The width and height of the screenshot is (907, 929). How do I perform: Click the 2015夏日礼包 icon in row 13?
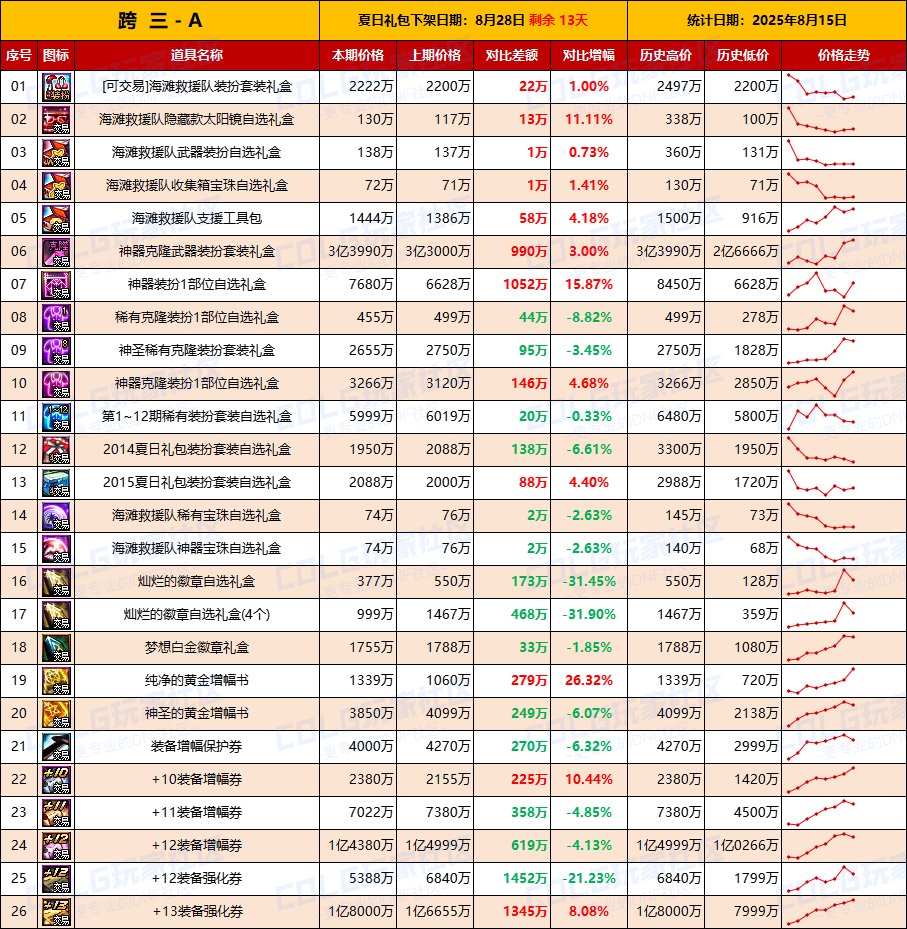(x=56, y=483)
